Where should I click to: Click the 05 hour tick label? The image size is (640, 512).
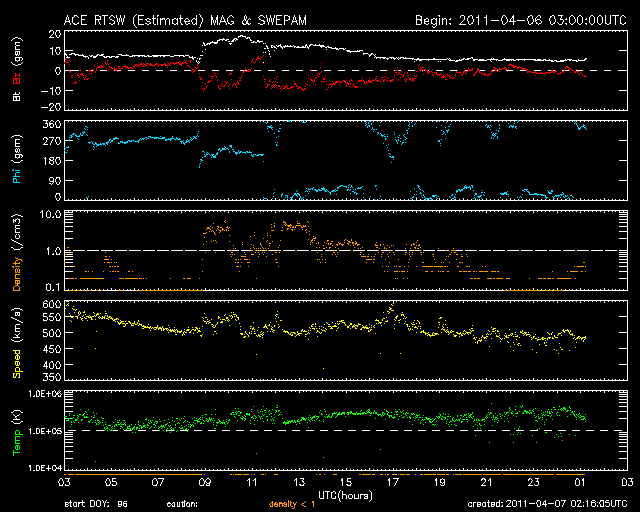click(x=111, y=483)
